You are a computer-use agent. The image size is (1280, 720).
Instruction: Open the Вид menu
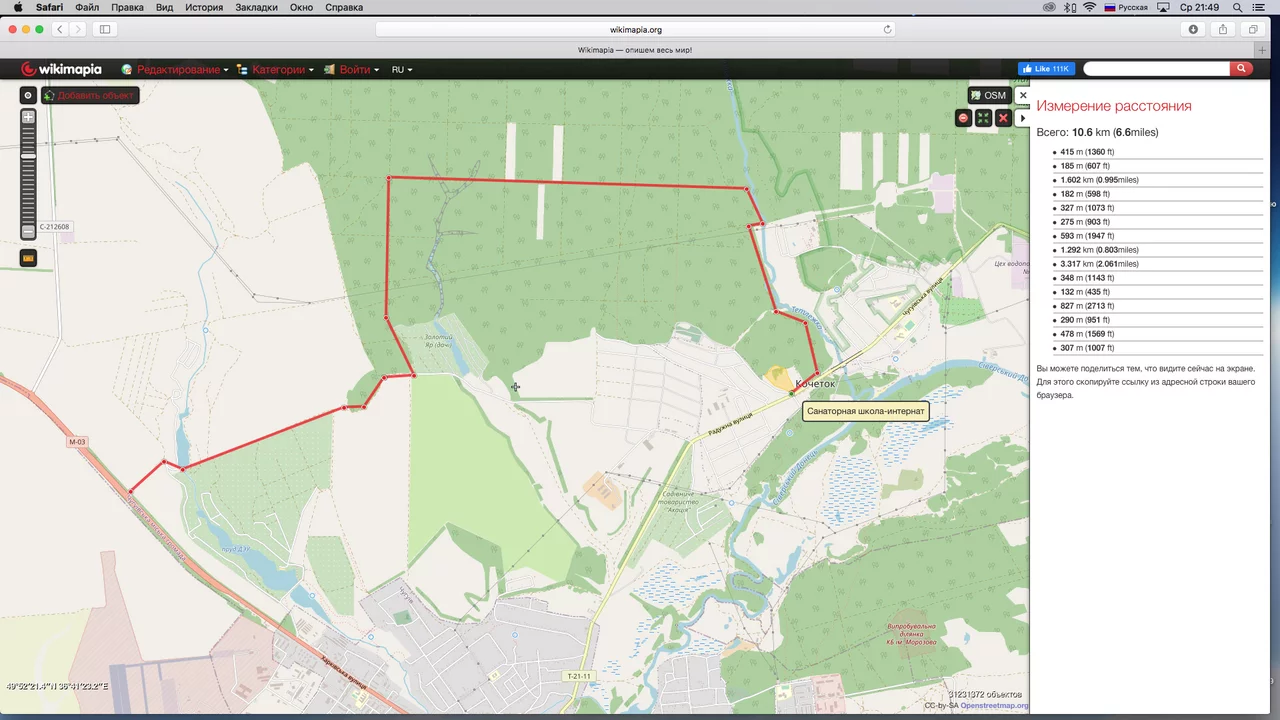click(164, 7)
